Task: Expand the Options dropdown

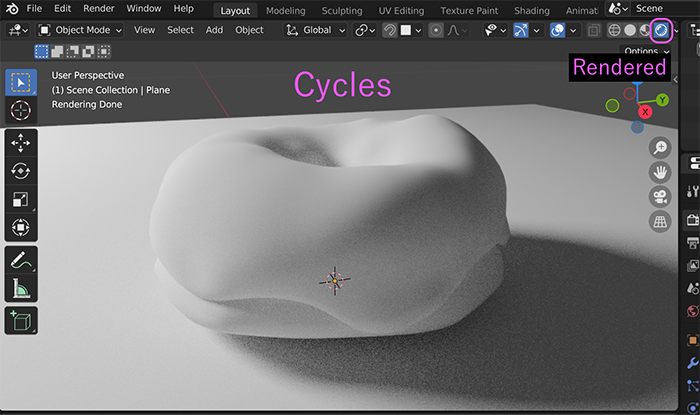Action: point(646,51)
